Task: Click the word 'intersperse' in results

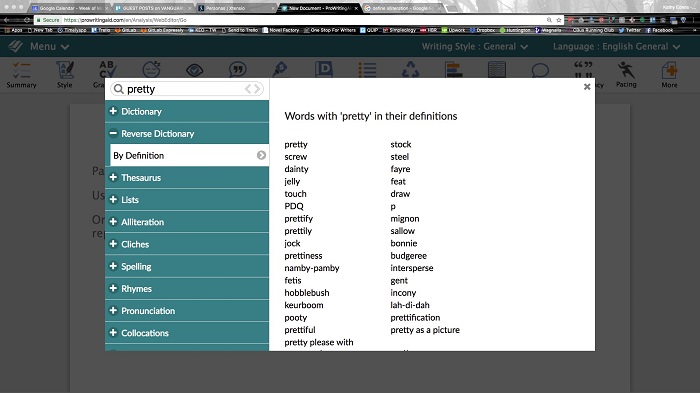Action: click(412, 268)
